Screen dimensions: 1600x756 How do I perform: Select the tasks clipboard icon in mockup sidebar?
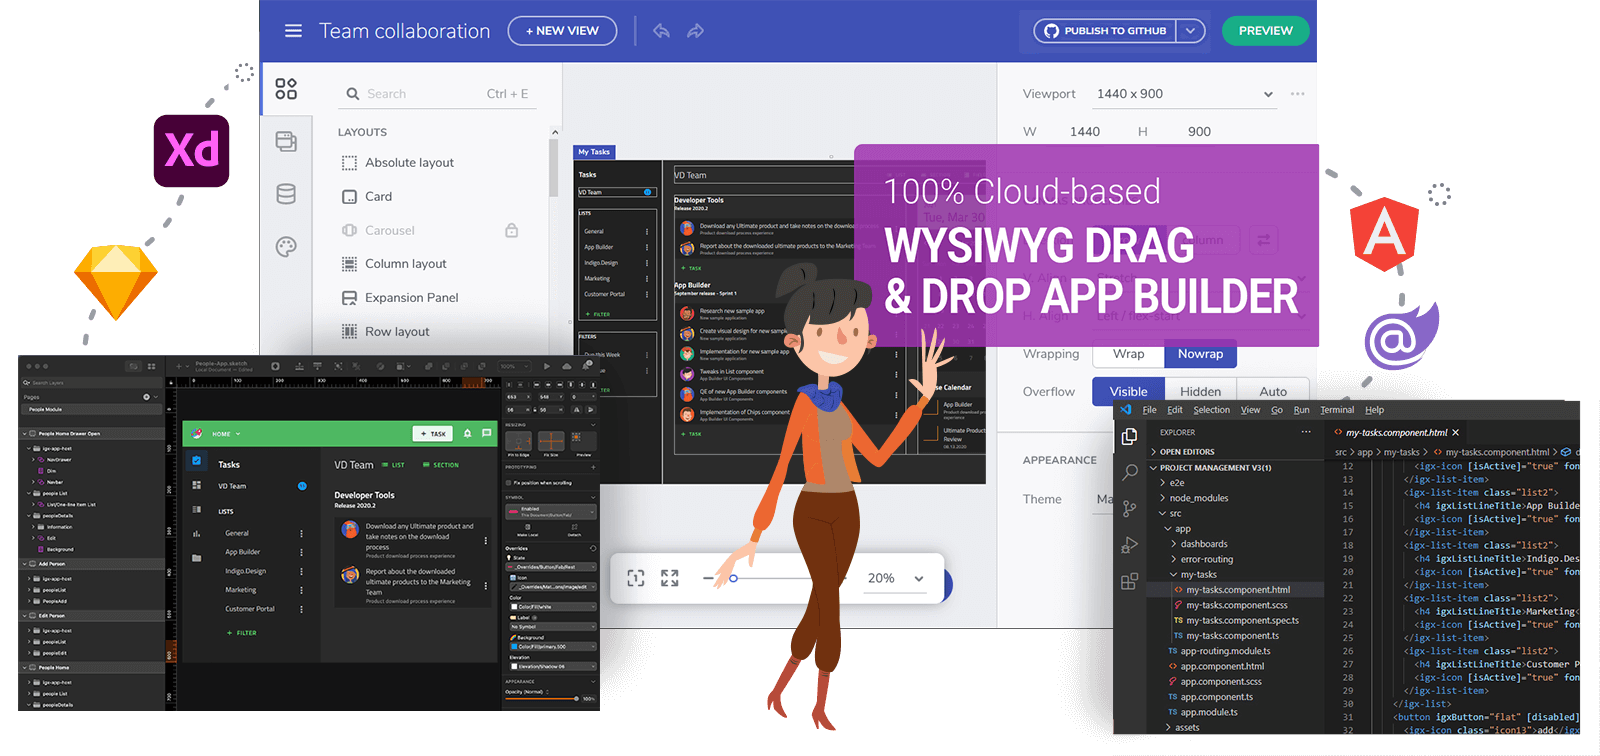click(196, 461)
